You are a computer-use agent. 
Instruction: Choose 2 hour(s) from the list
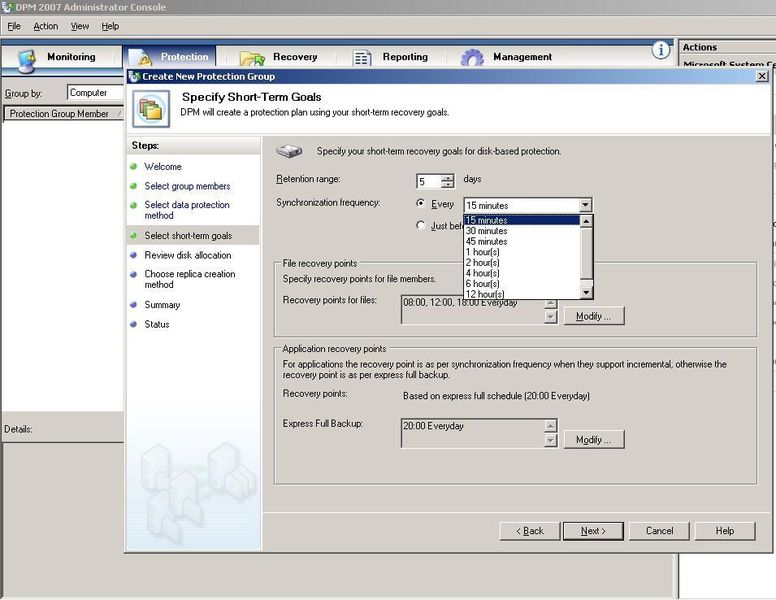coord(522,262)
